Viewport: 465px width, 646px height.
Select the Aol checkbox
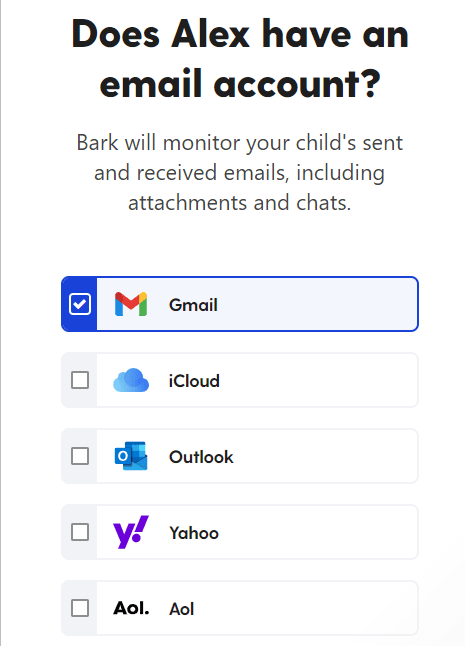tap(80, 608)
